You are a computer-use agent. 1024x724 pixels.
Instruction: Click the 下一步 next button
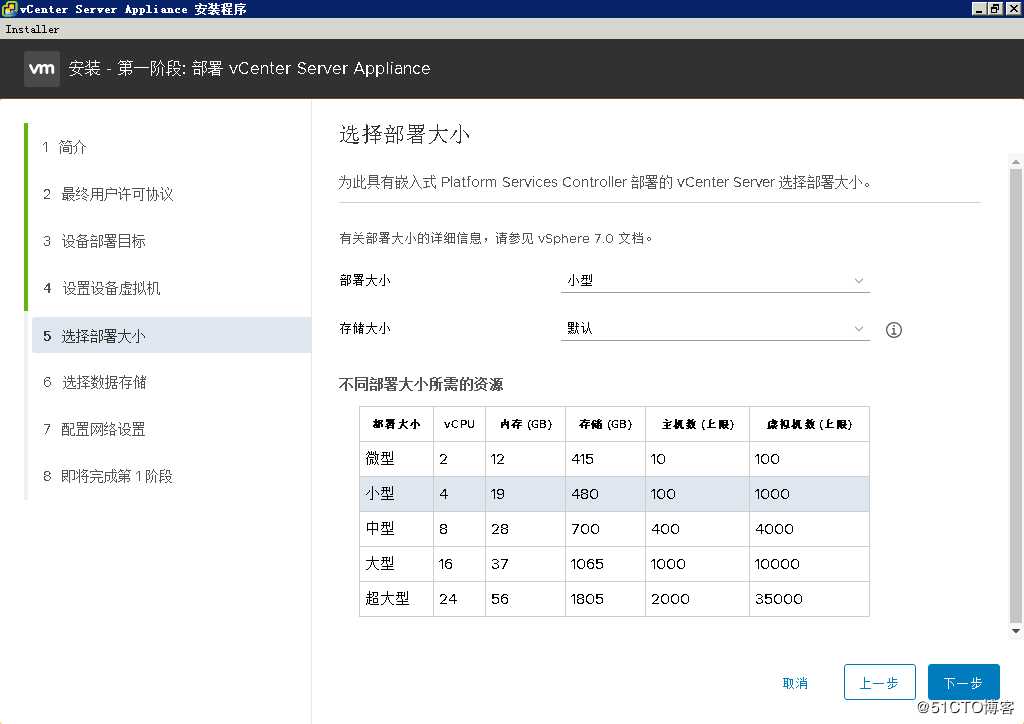tap(963, 682)
